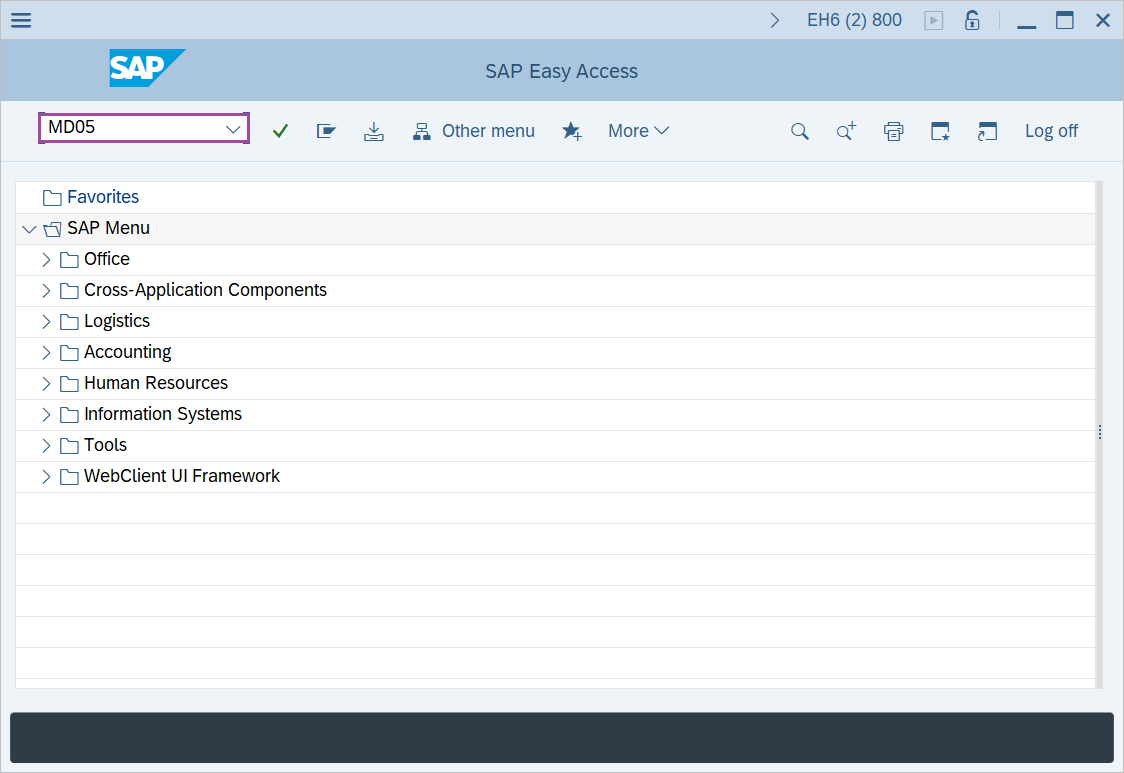Click the Print icon
1124x773 pixels.
[x=893, y=130]
